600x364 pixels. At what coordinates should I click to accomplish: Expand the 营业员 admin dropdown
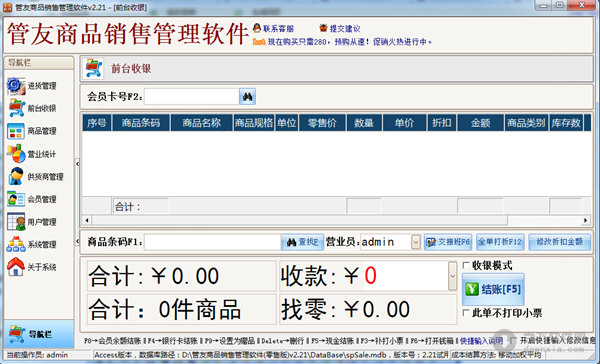click(416, 242)
